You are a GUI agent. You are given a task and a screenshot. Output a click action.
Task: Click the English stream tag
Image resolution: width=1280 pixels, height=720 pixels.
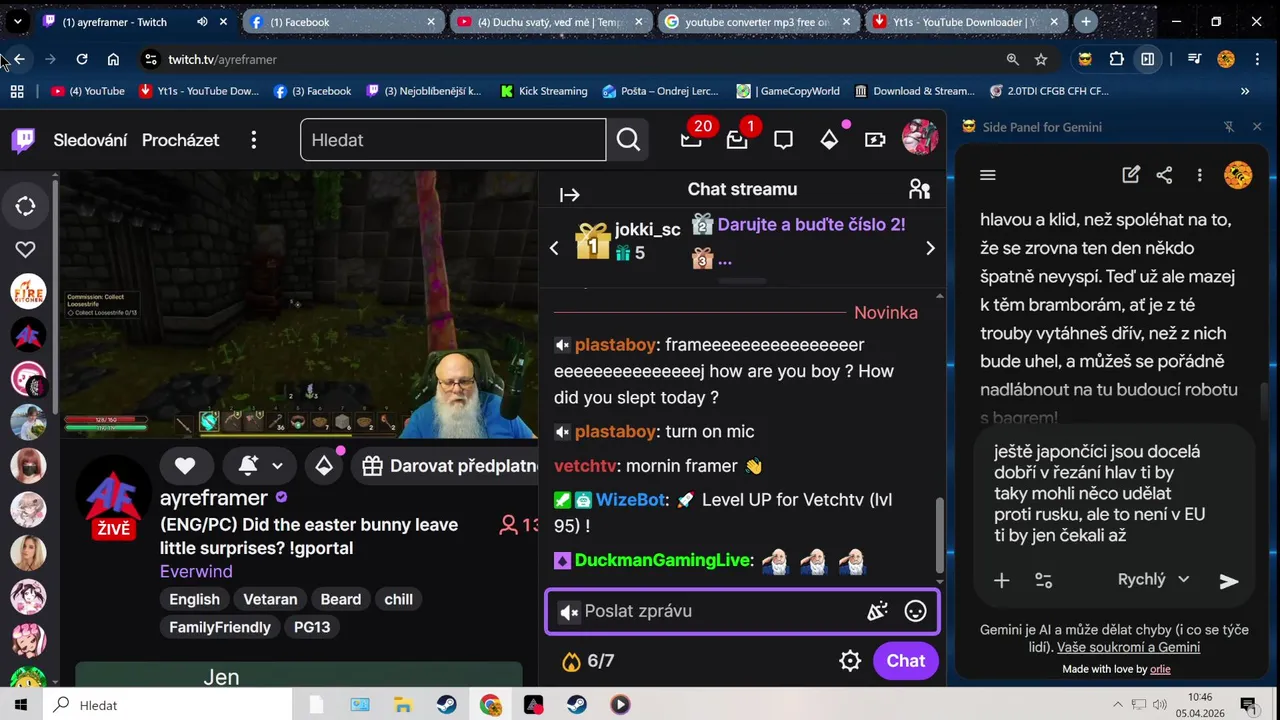[x=194, y=599]
